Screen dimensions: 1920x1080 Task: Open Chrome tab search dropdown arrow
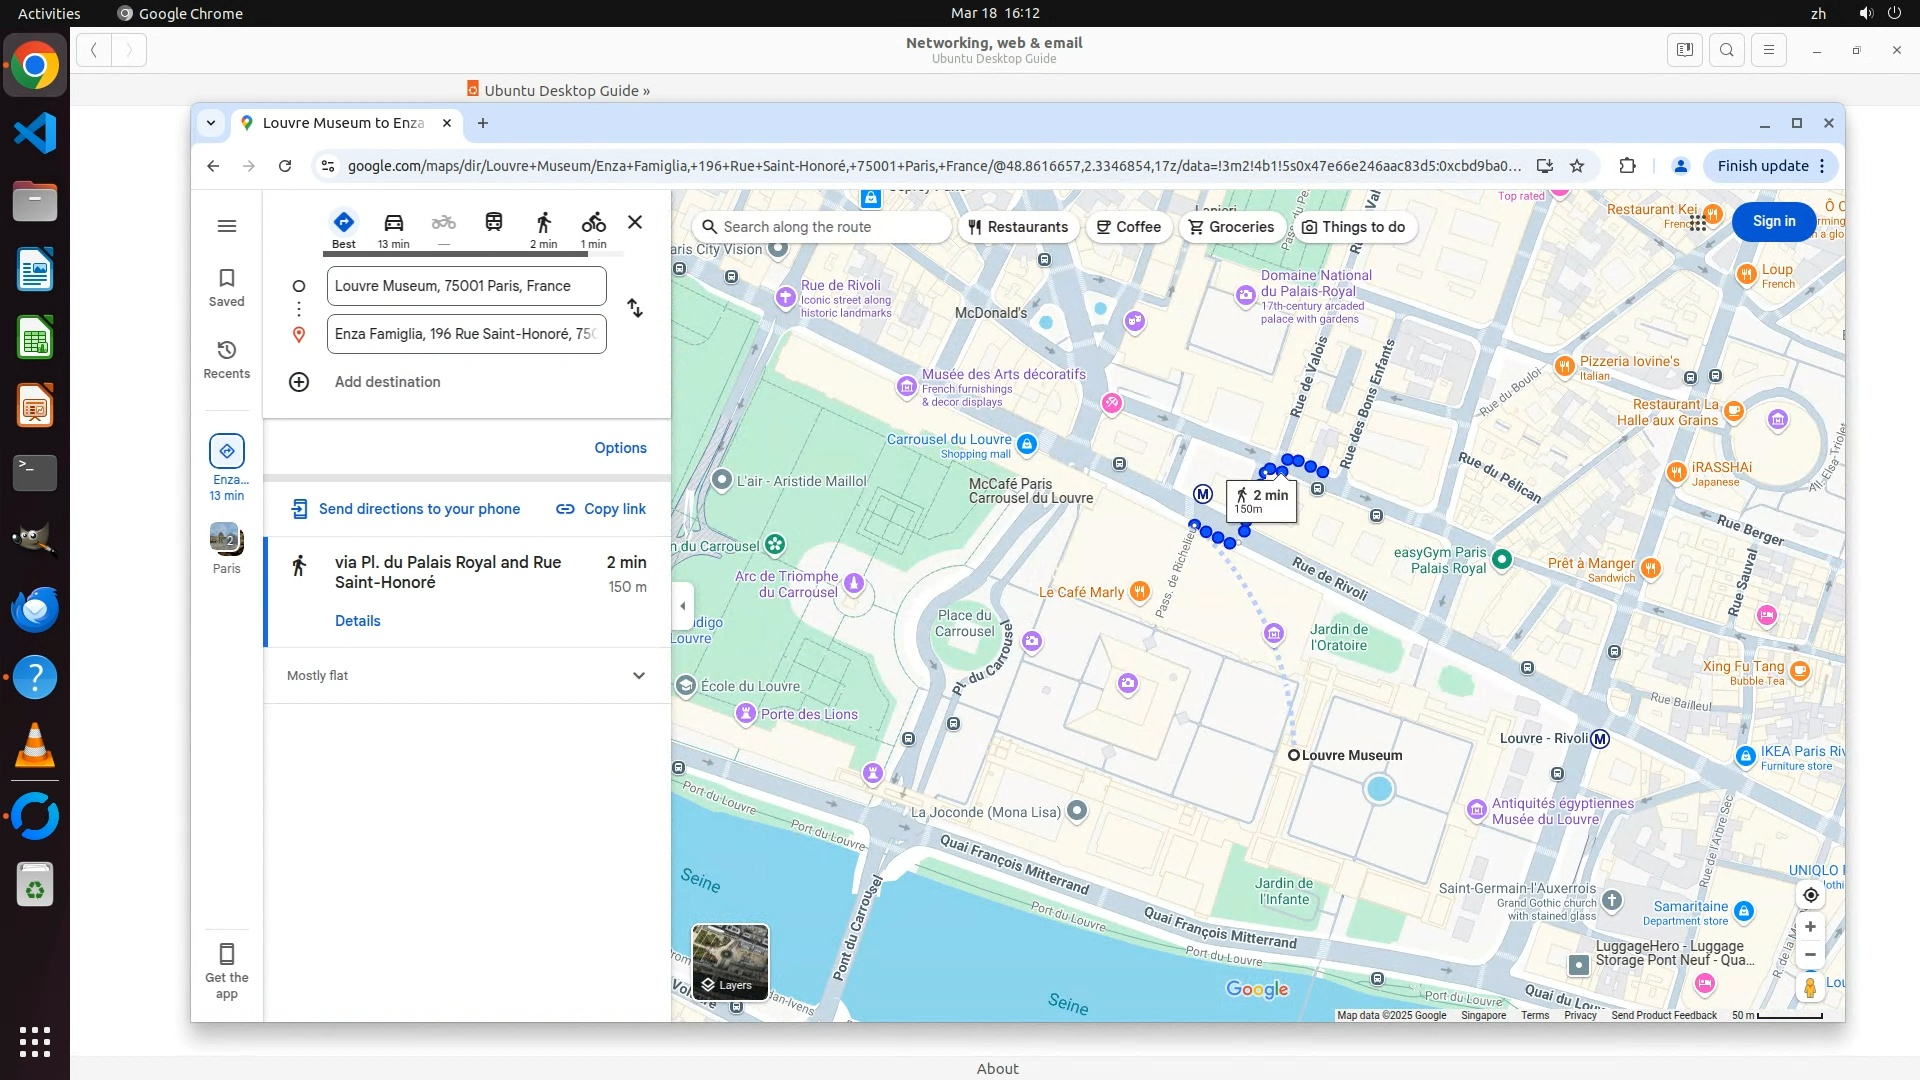pos(211,123)
